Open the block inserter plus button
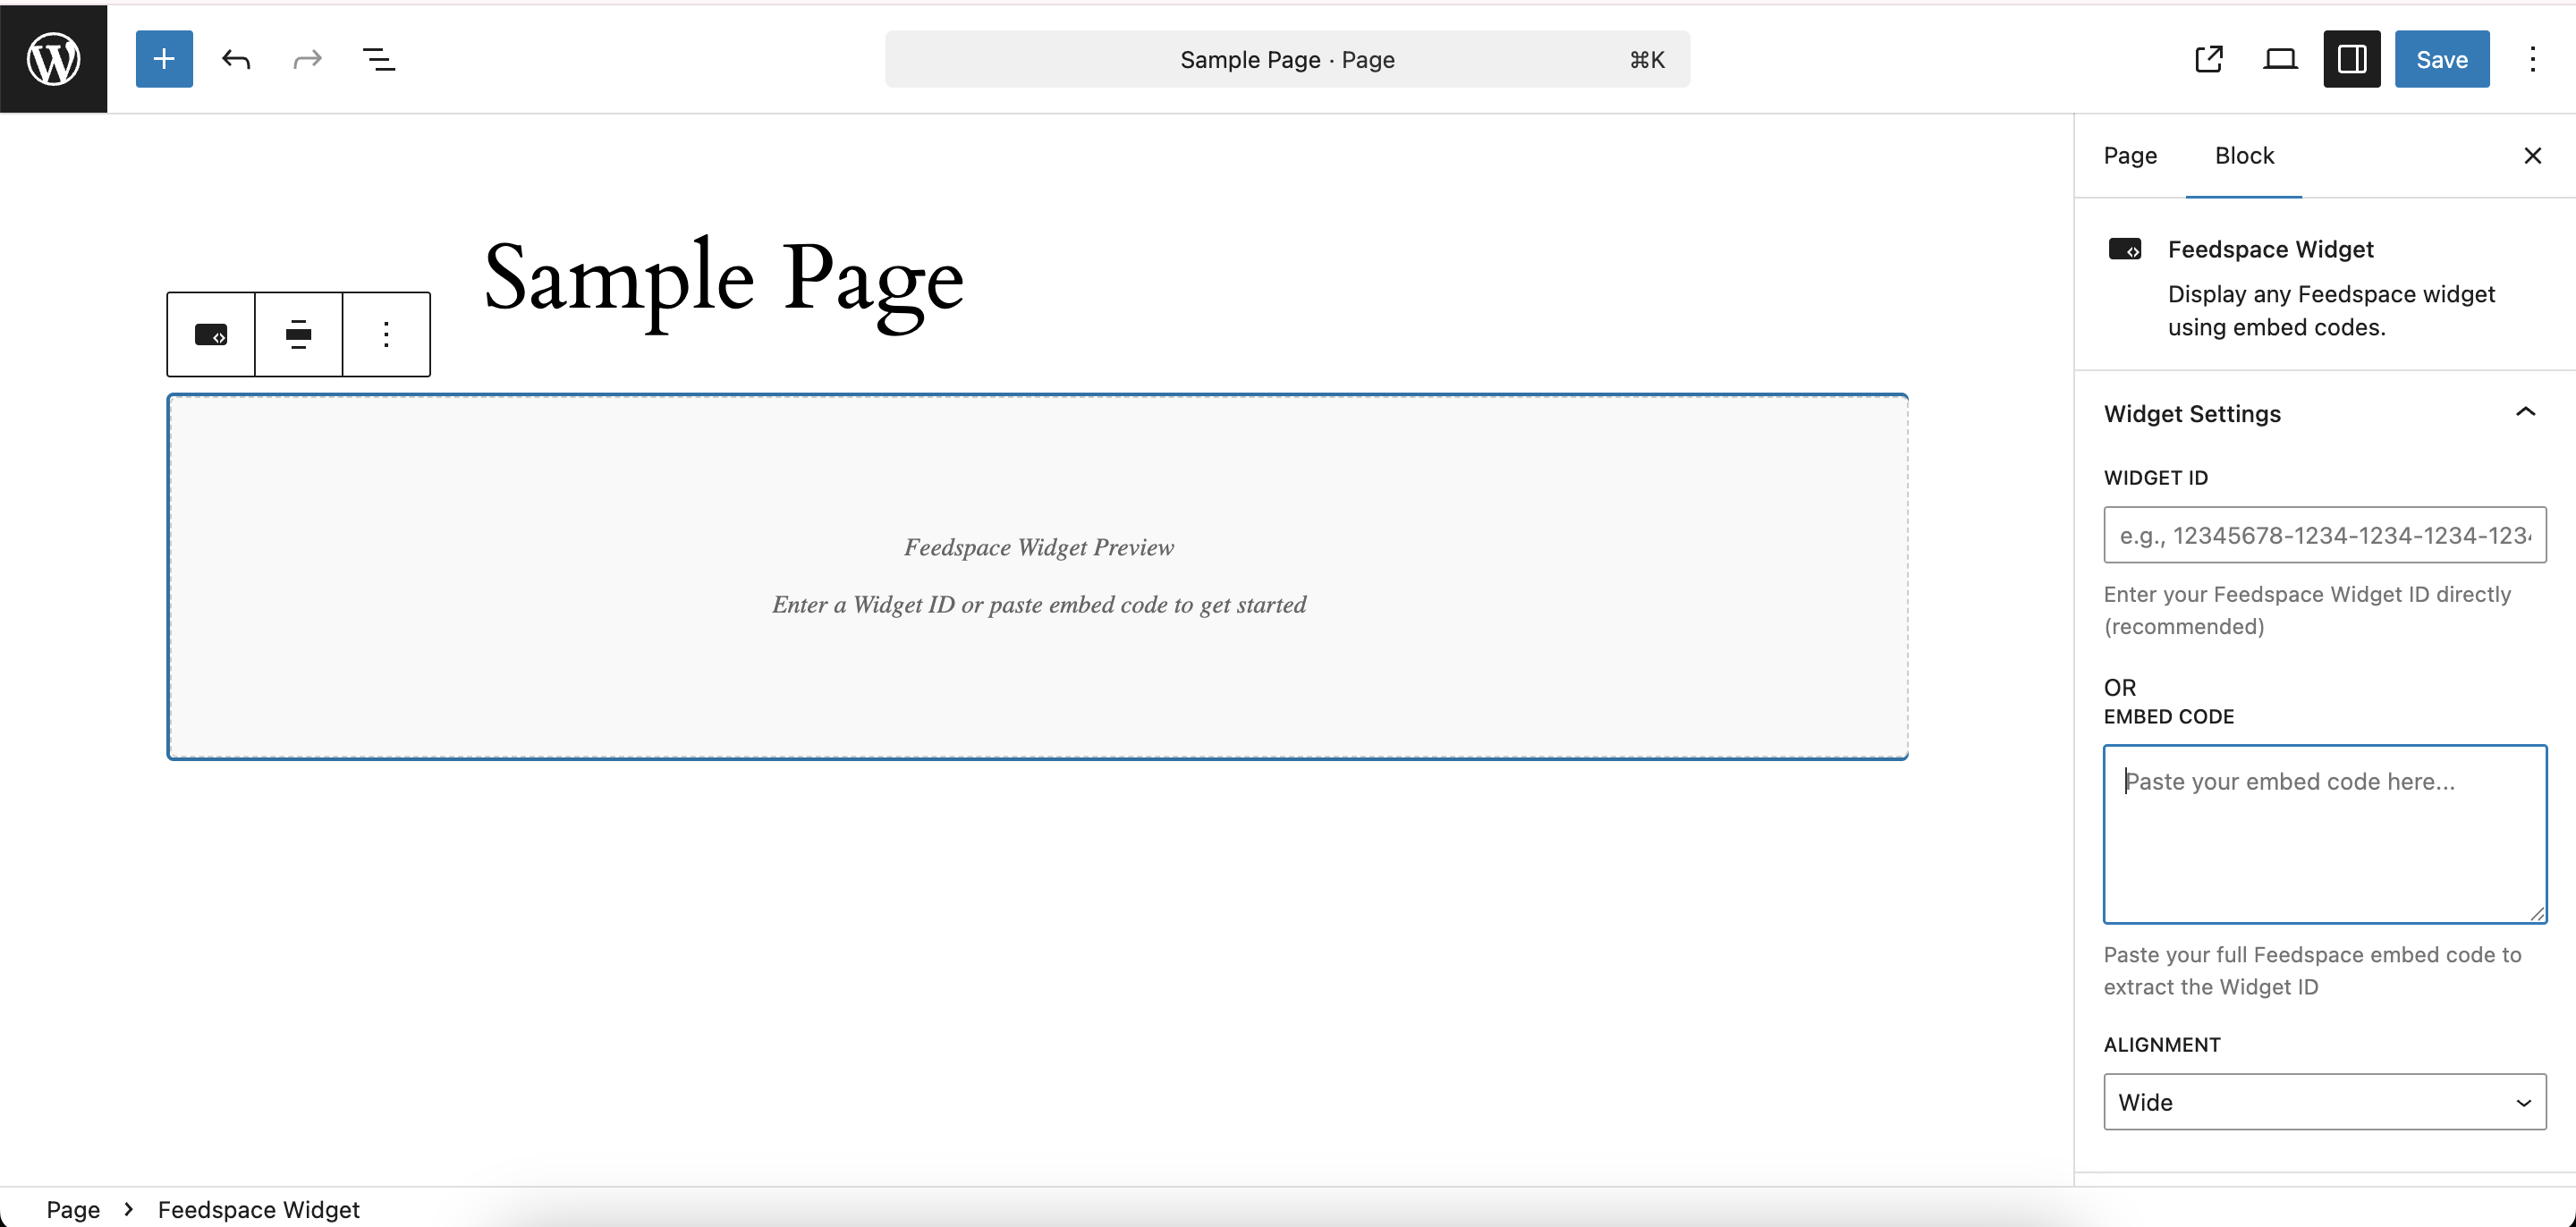2576x1227 pixels. pyautogui.click(x=164, y=59)
